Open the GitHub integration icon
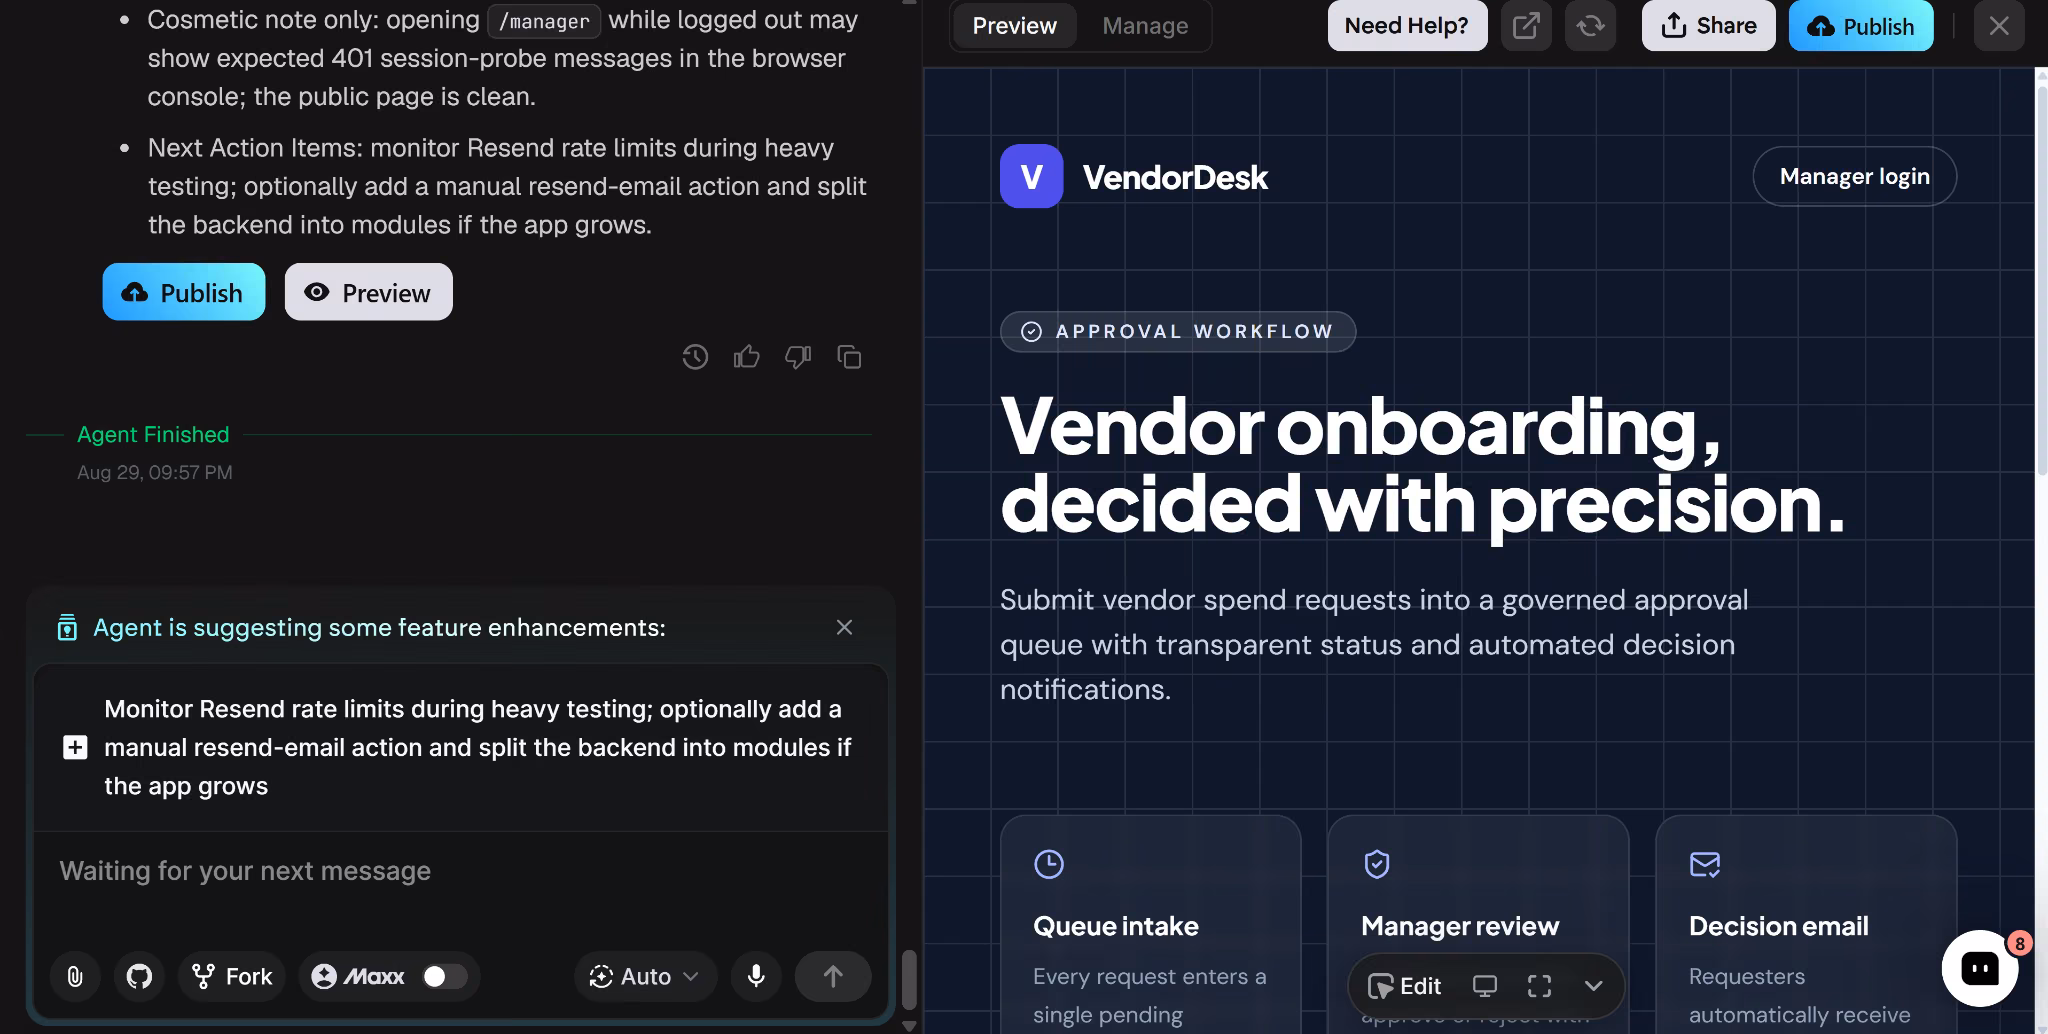Image resolution: width=2048 pixels, height=1034 pixels. (139, 976)
